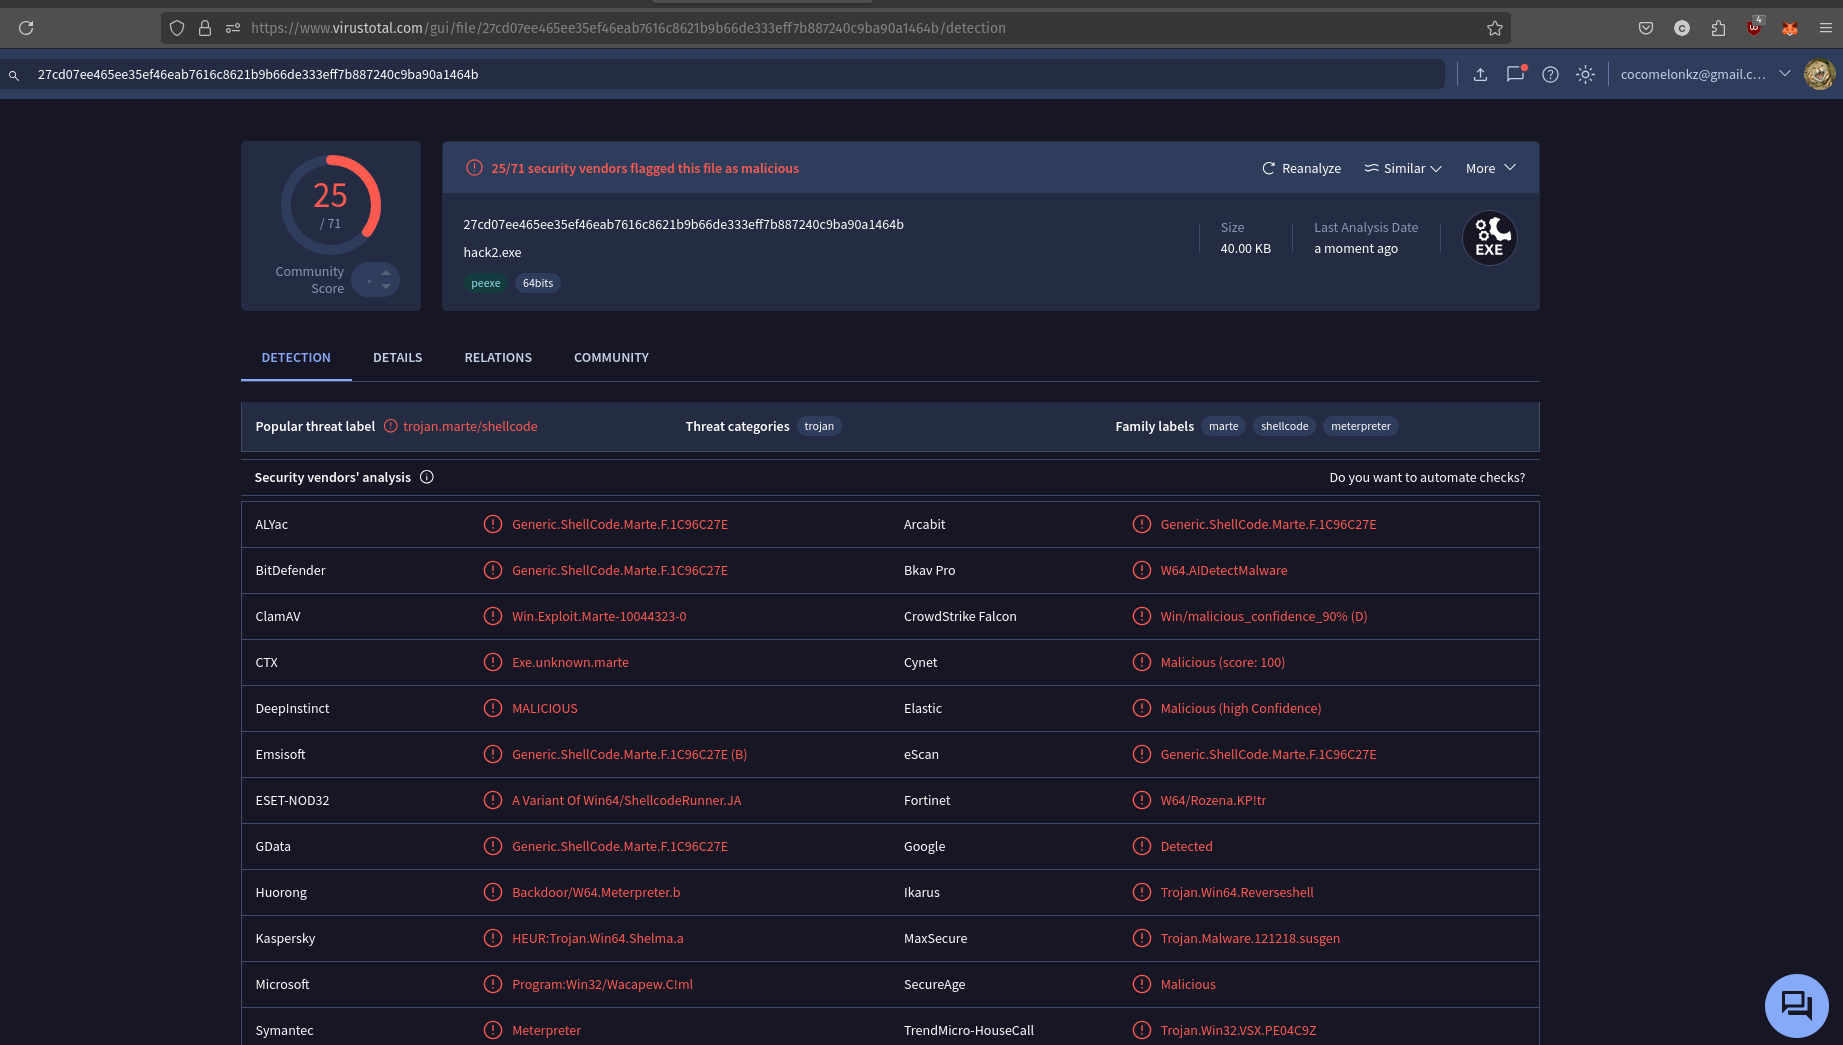The height and width of the screenshot is (1045, 1843).
Task: Reload the page with browser refresh icon
Action: [x=26, y=28]
